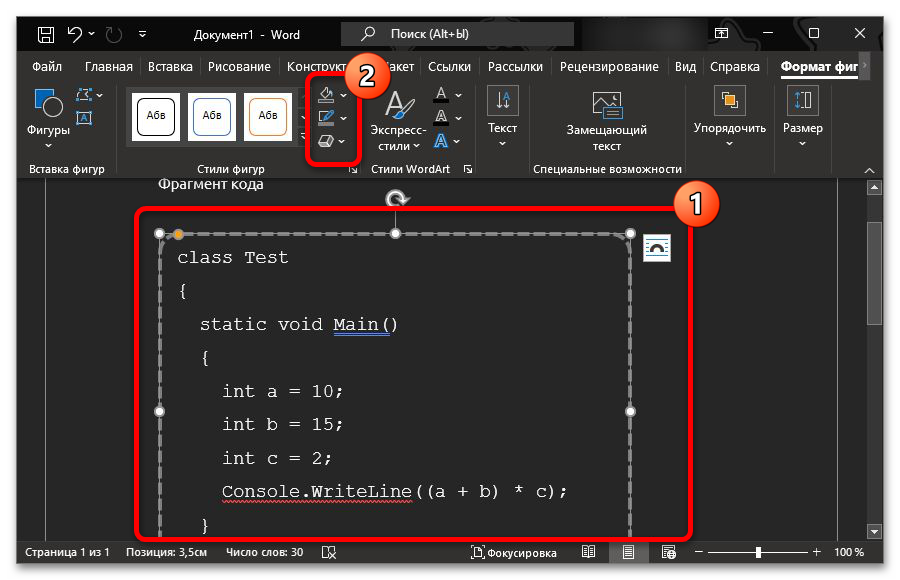Open the Рассылки tab
The width and height of the screenshot is (900, 580).
[x=515, y=67]
